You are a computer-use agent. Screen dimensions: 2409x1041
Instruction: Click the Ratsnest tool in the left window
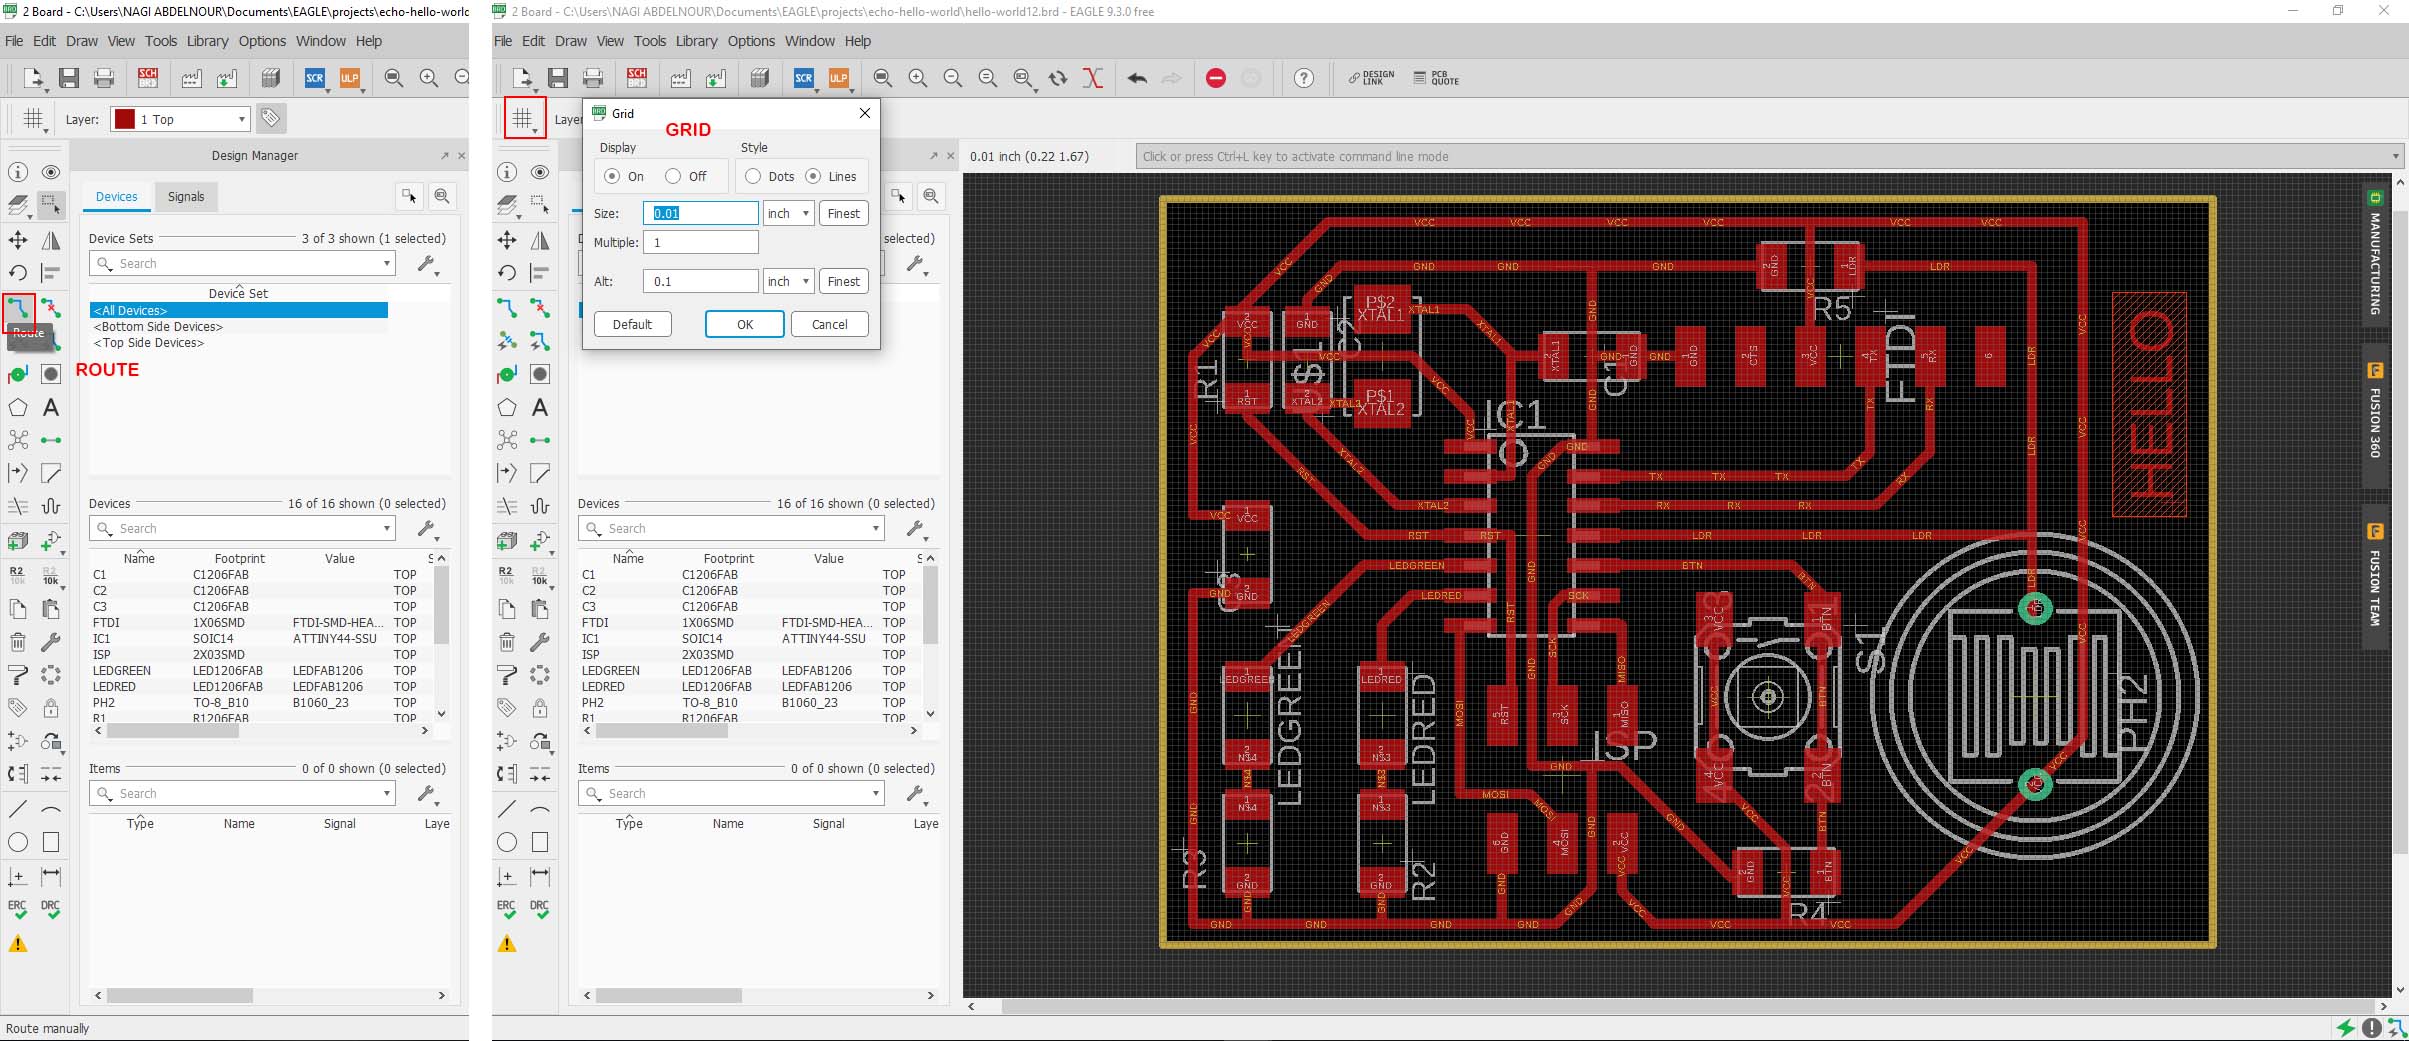(18, 440)
